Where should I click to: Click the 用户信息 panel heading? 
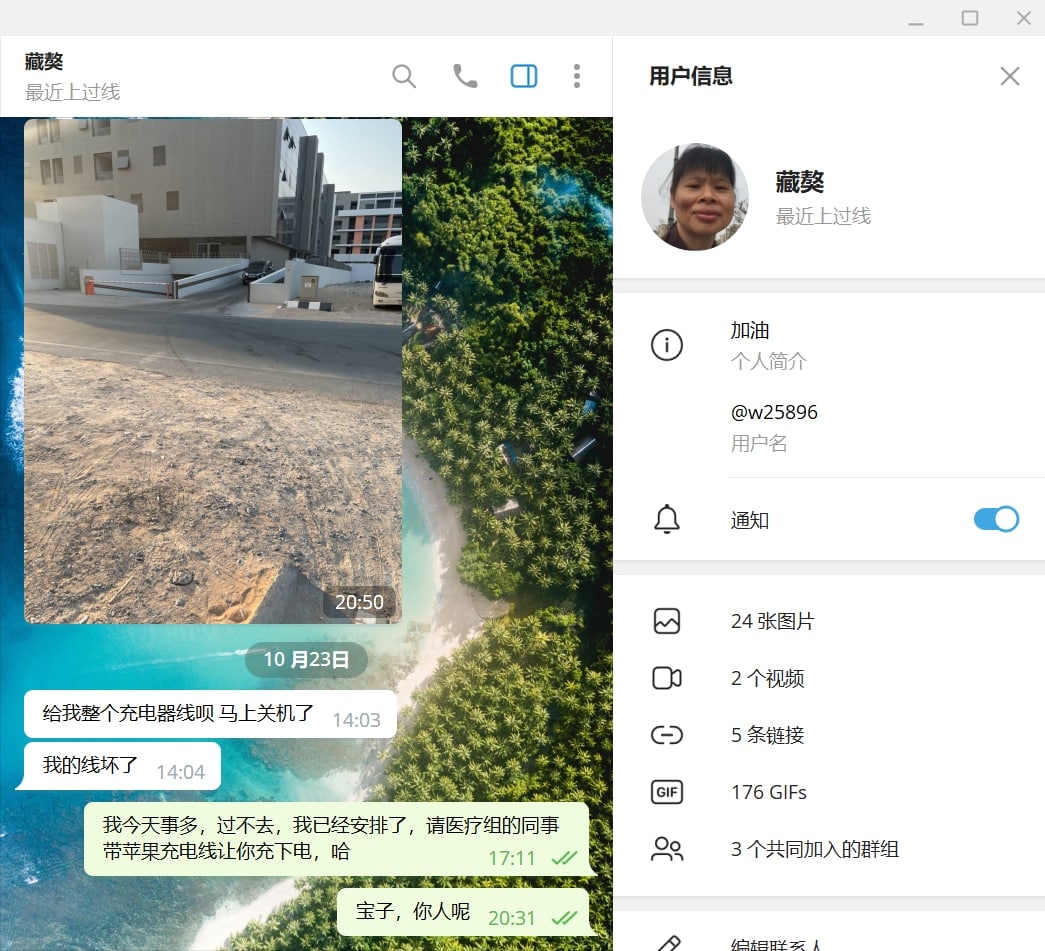pyautogui.click(x=691, y=76)
